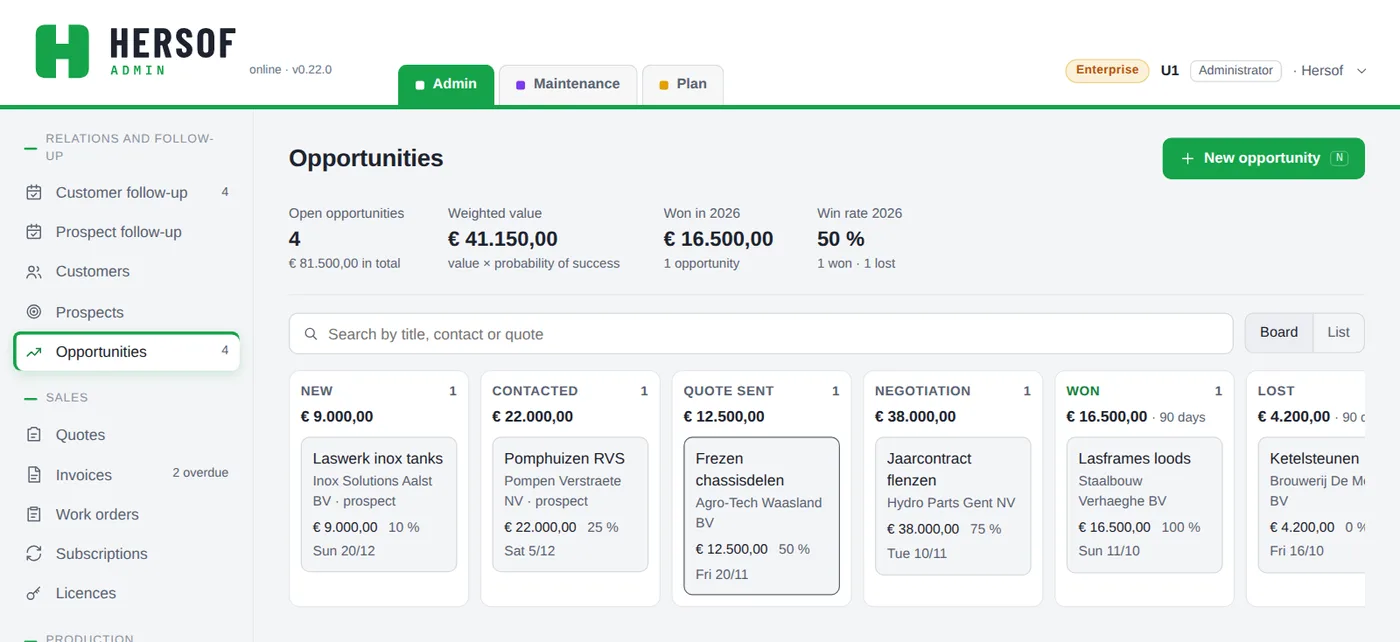Click the Prospects target icon

click(x=34, y=312)
